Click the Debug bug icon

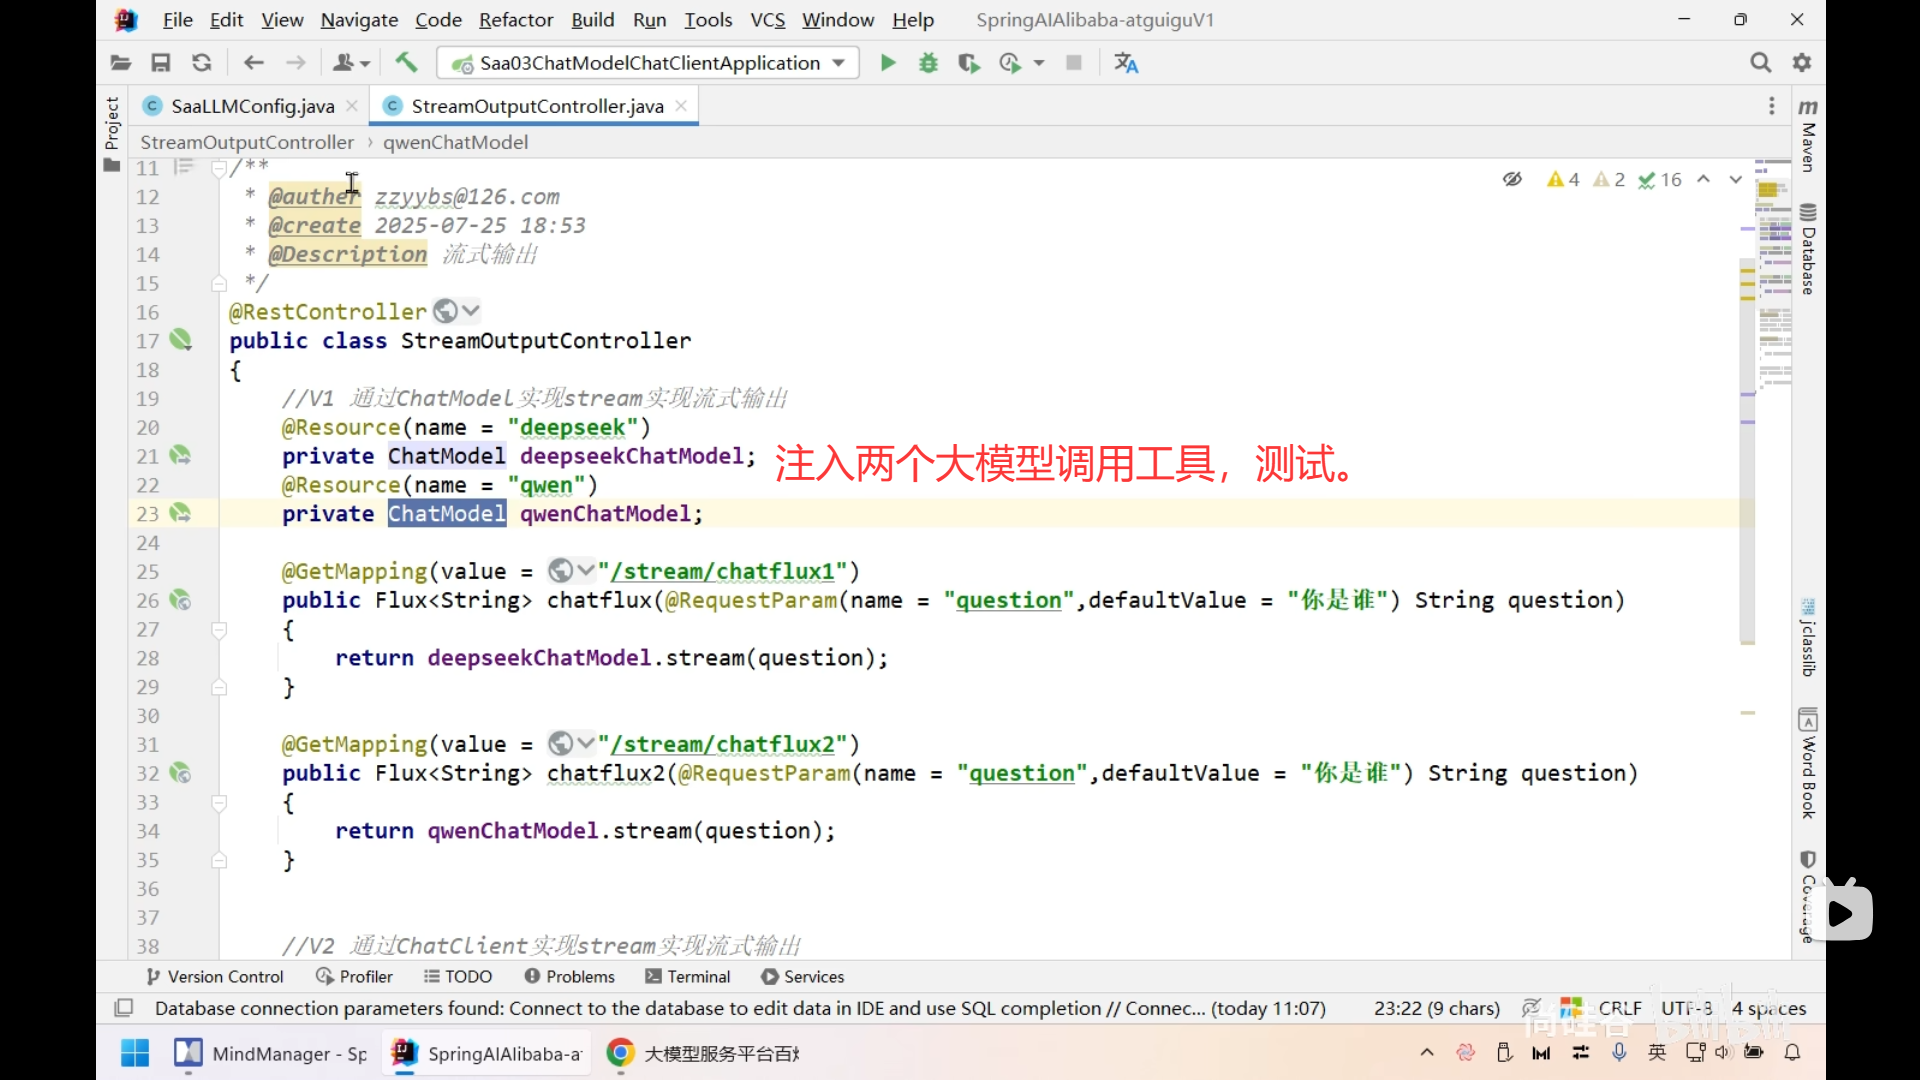point(928,63)
